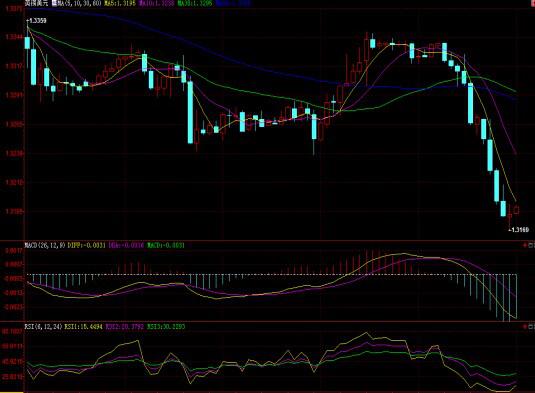The width and height of the screenshot is (535, 393).
Task: Click the blue MA60 value in header
Action: coord(233,3)
